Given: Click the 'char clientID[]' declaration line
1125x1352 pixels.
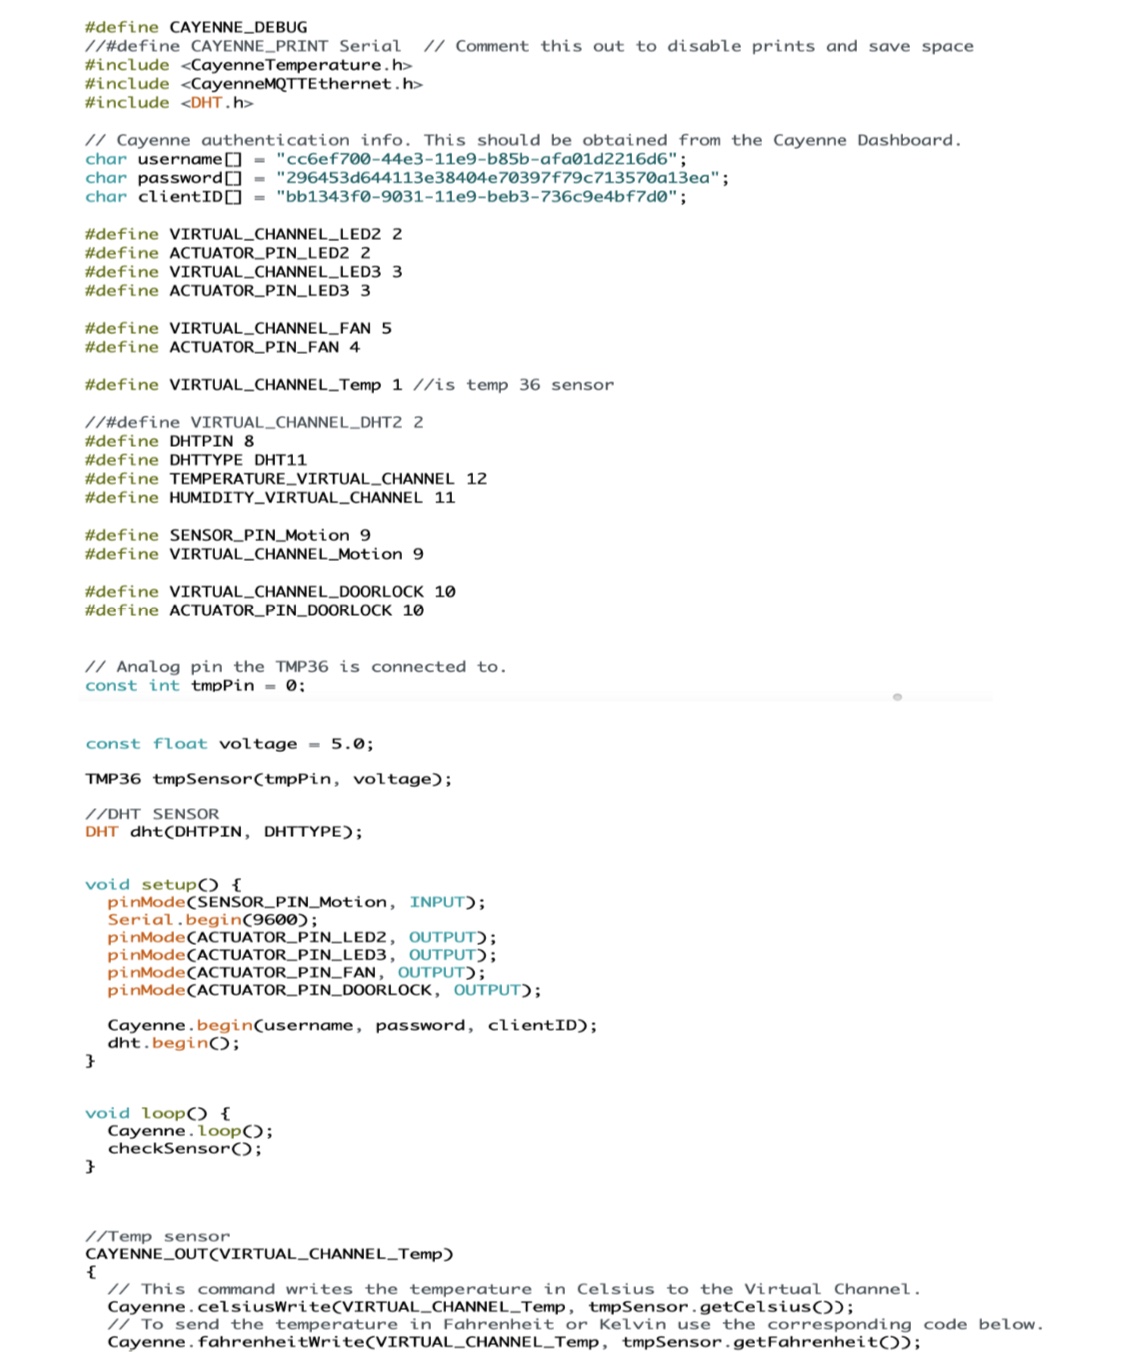Looking at the screenshot, I should [x=386, y=197].
